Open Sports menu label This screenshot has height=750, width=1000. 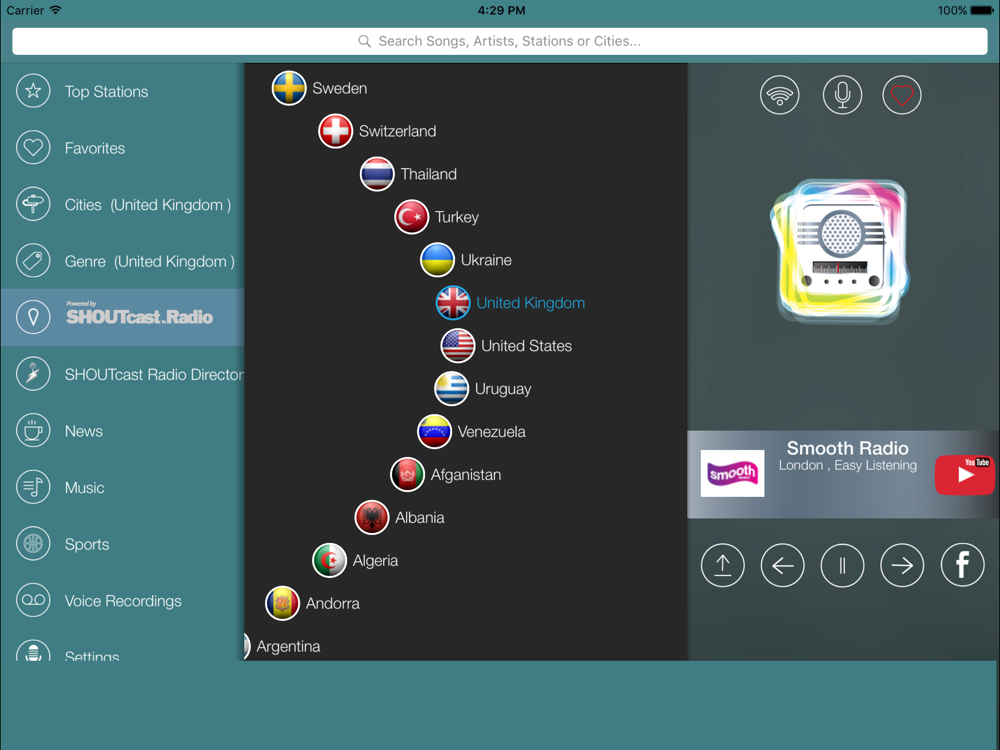(87, 545)
